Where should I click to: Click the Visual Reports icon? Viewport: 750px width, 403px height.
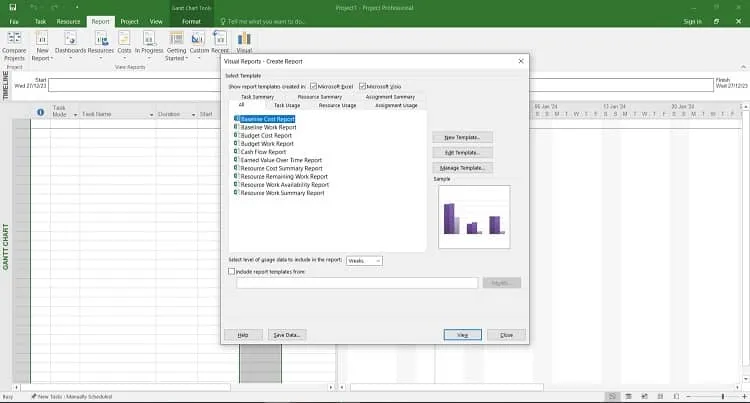click(x=244, y=39)
